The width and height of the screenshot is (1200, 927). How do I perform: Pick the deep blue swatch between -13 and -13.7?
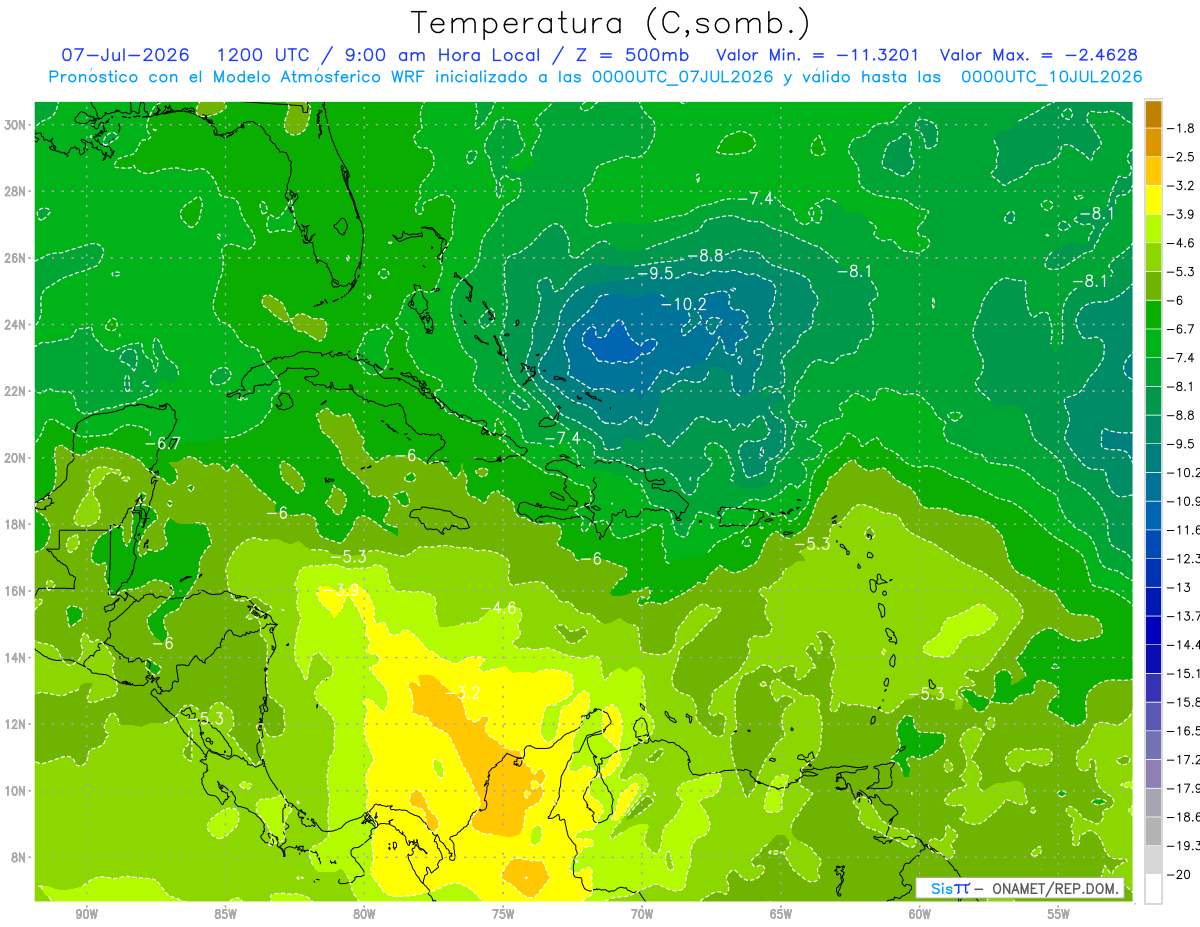[1153, 601]
